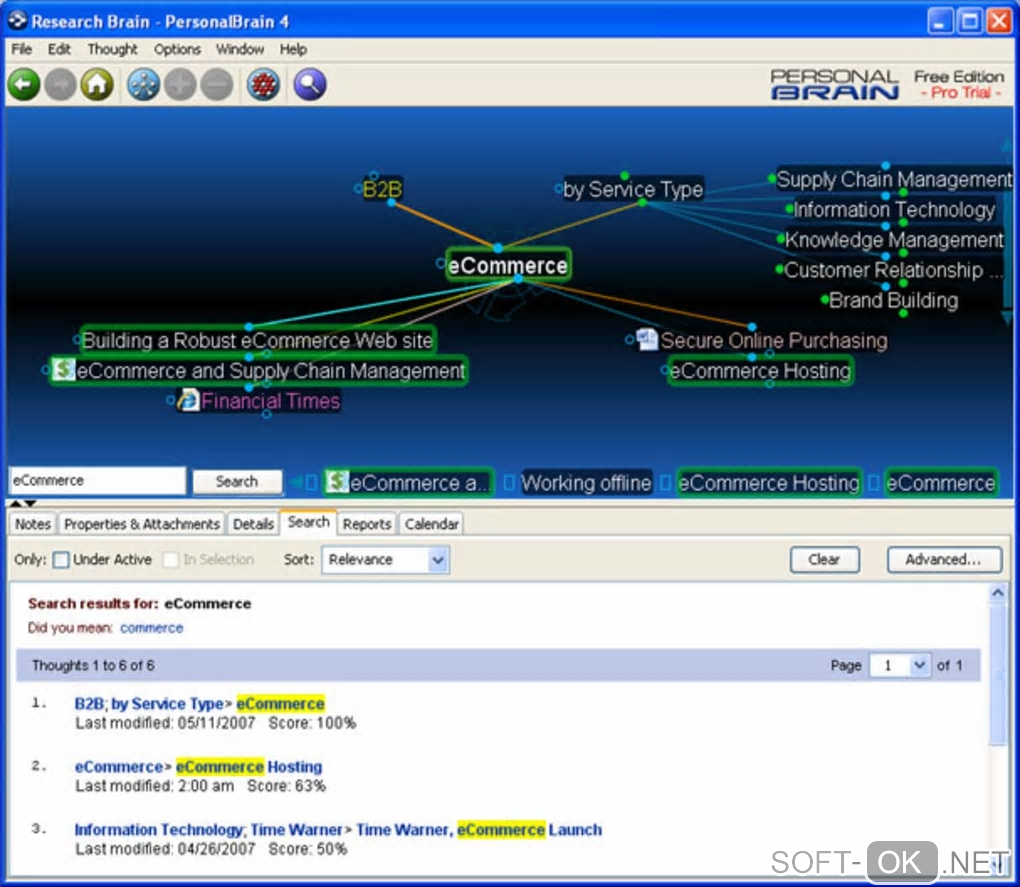The image size is (1020, 887).
Task: Click the gray minus toolbar icon
Action: click(x=217, y=85)
